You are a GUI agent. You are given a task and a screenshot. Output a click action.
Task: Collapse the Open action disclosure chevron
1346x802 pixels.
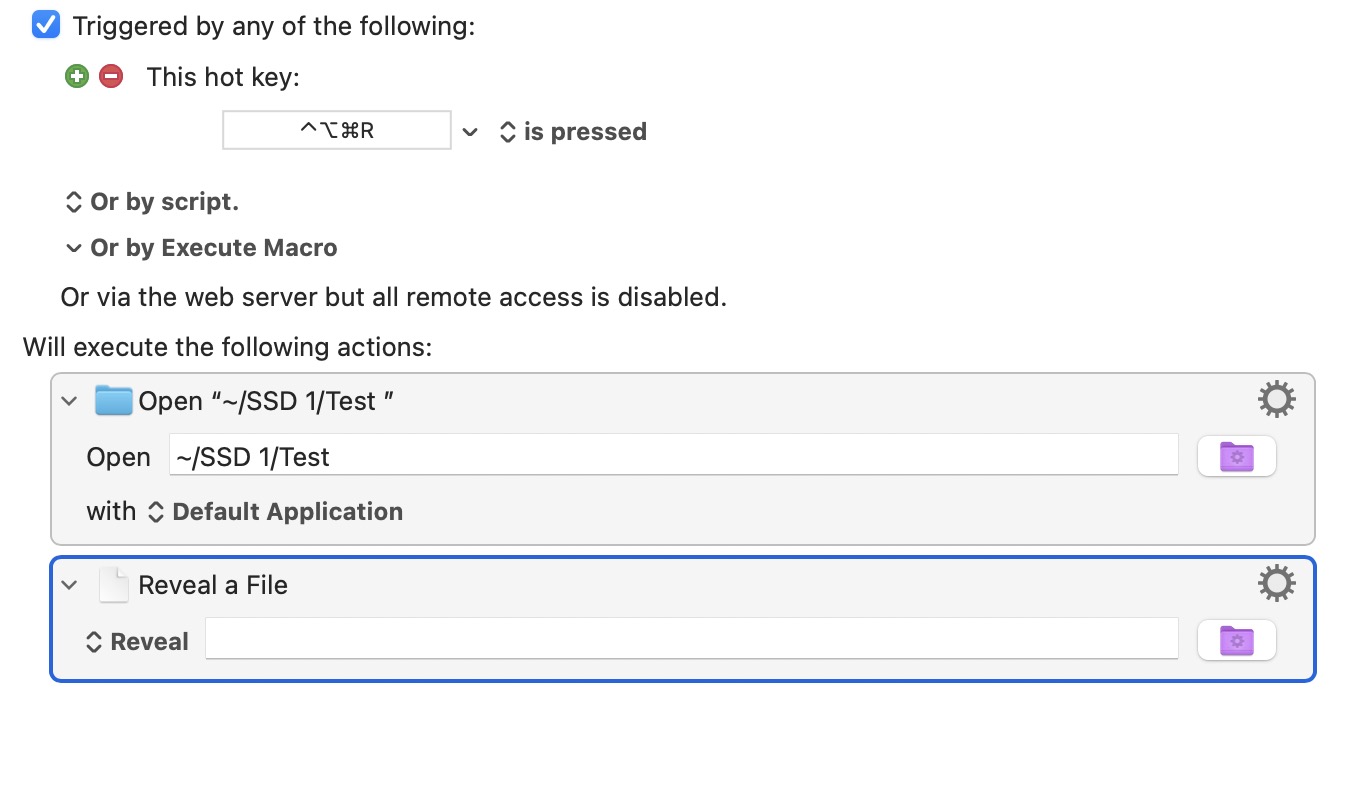click(69, 401)
